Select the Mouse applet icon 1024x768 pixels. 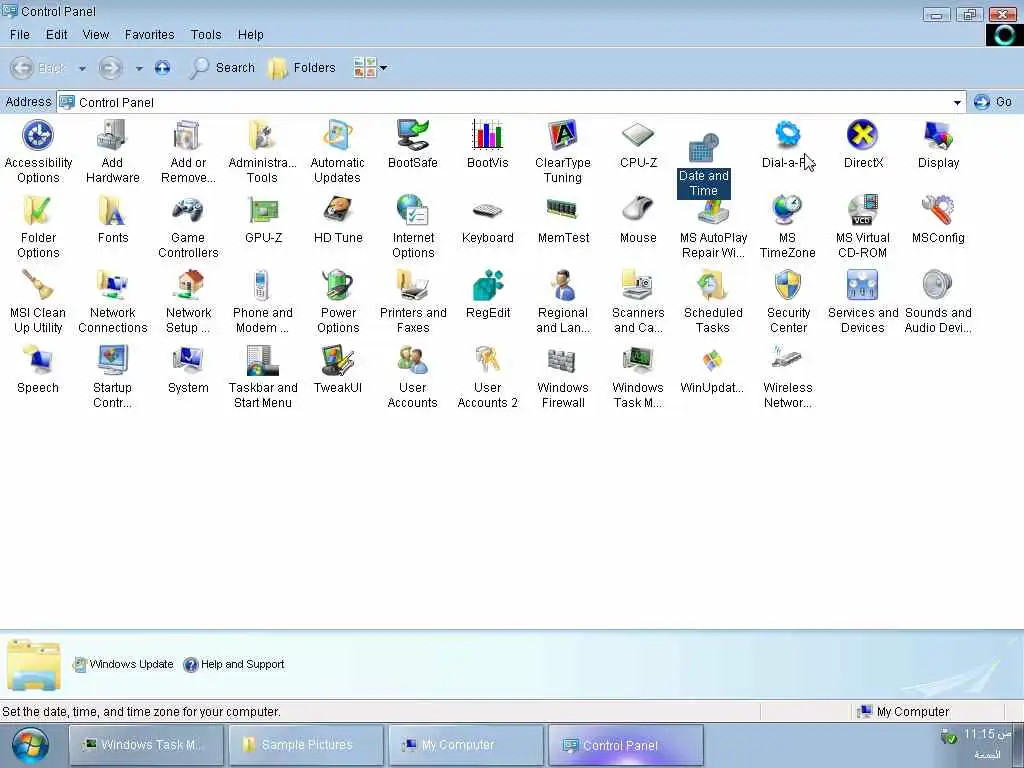(x=638, y=219)
